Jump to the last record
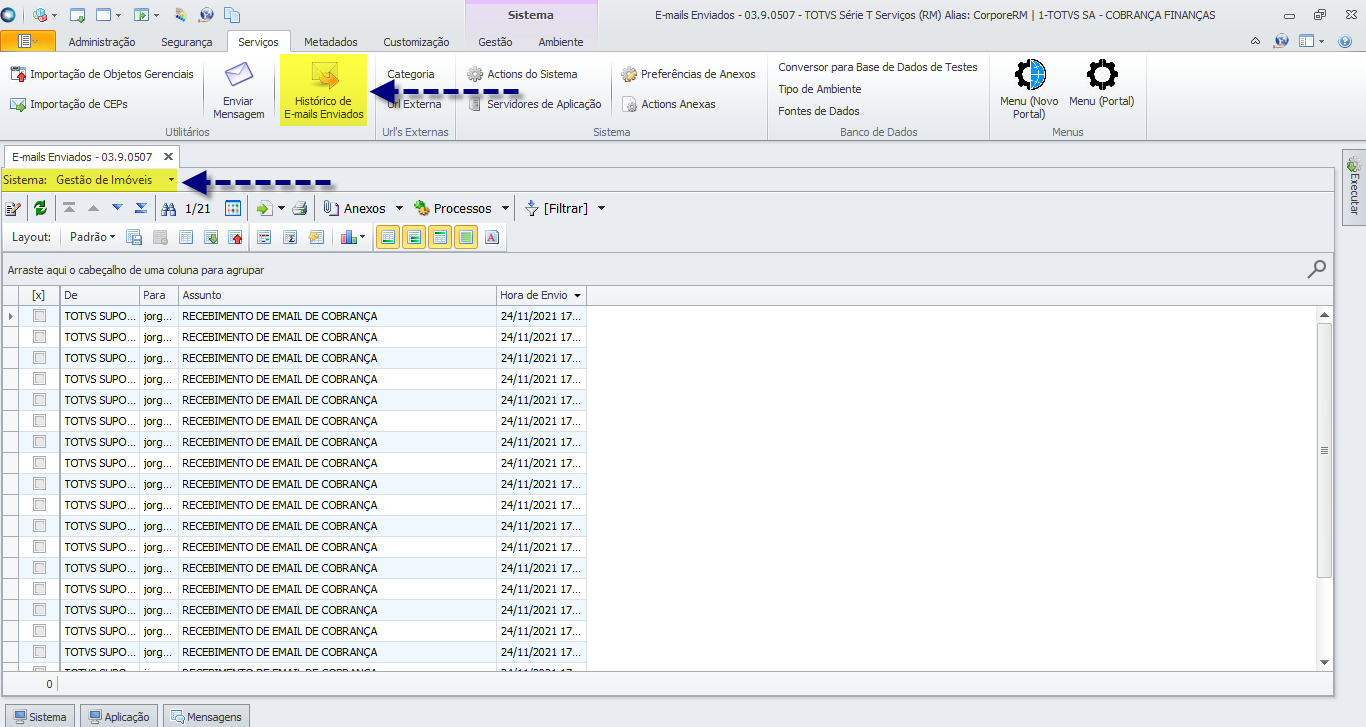 pyautogui.click(x=141, y=208)
